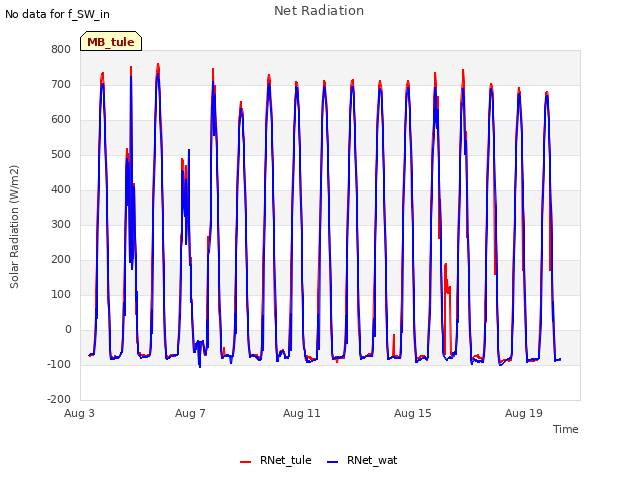Click the 100 y-axis tick label

(61, 295)
